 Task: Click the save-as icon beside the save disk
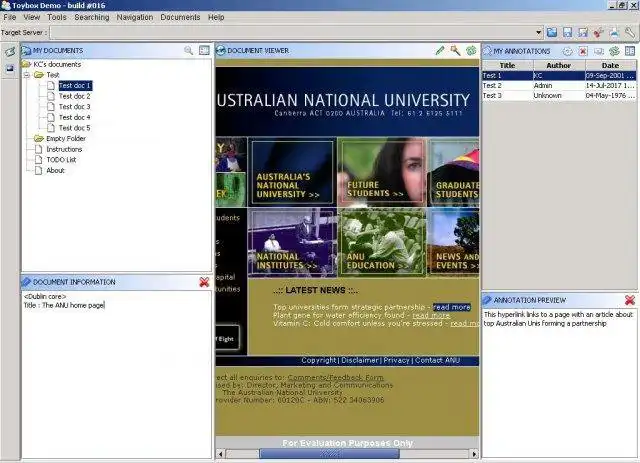[583, 32]
